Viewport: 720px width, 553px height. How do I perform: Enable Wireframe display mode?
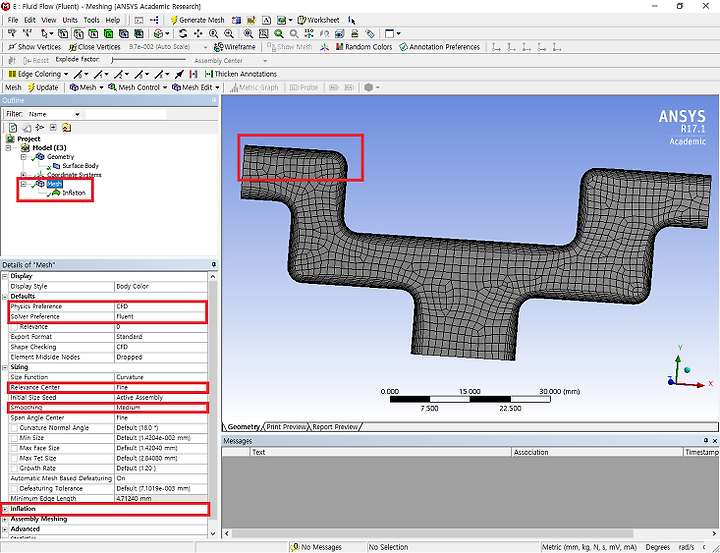coord(235,47)
